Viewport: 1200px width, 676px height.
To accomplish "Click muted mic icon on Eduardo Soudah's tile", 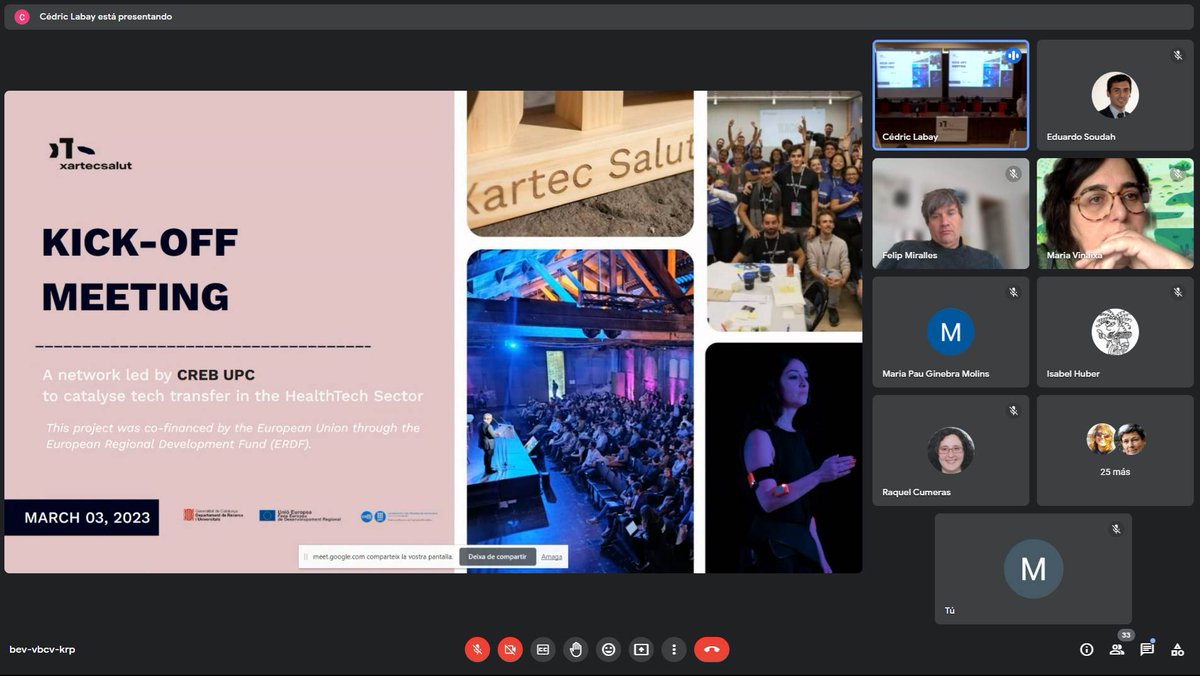I will (1178, 55).
